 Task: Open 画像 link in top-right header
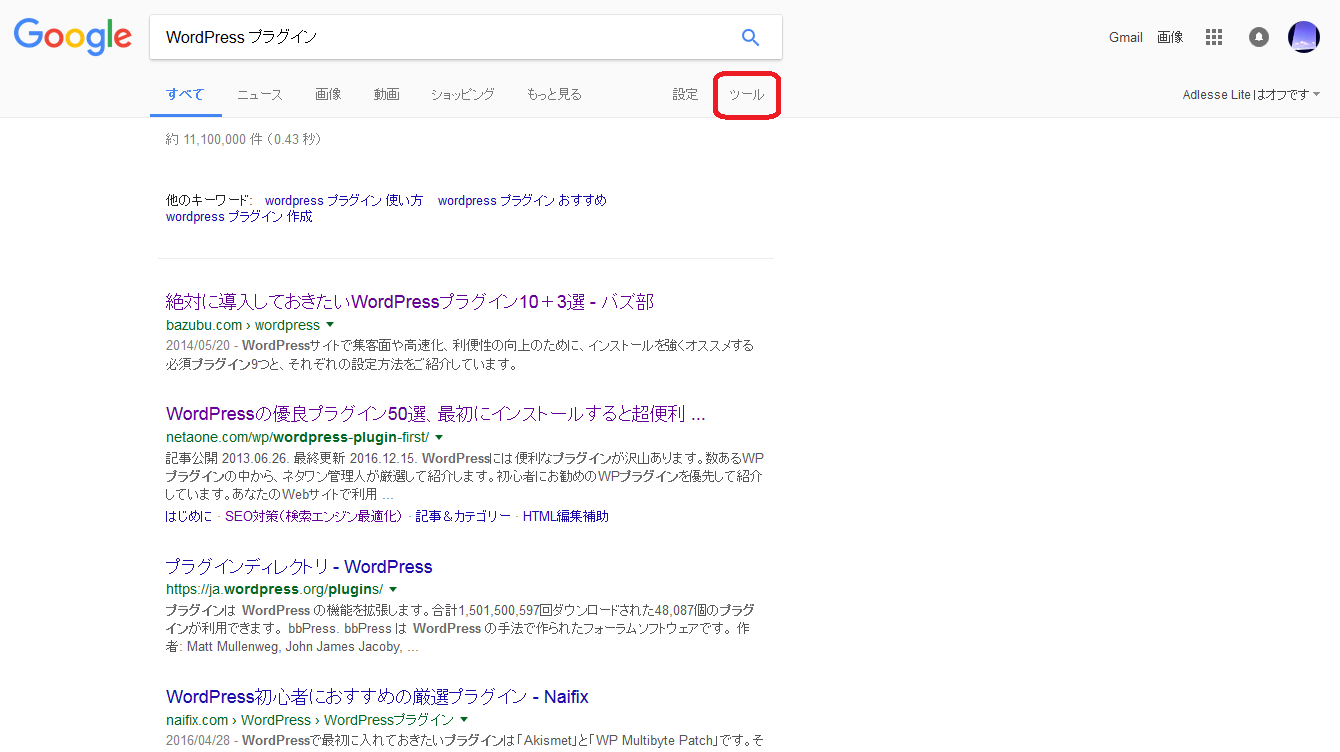coord(1170,37)
